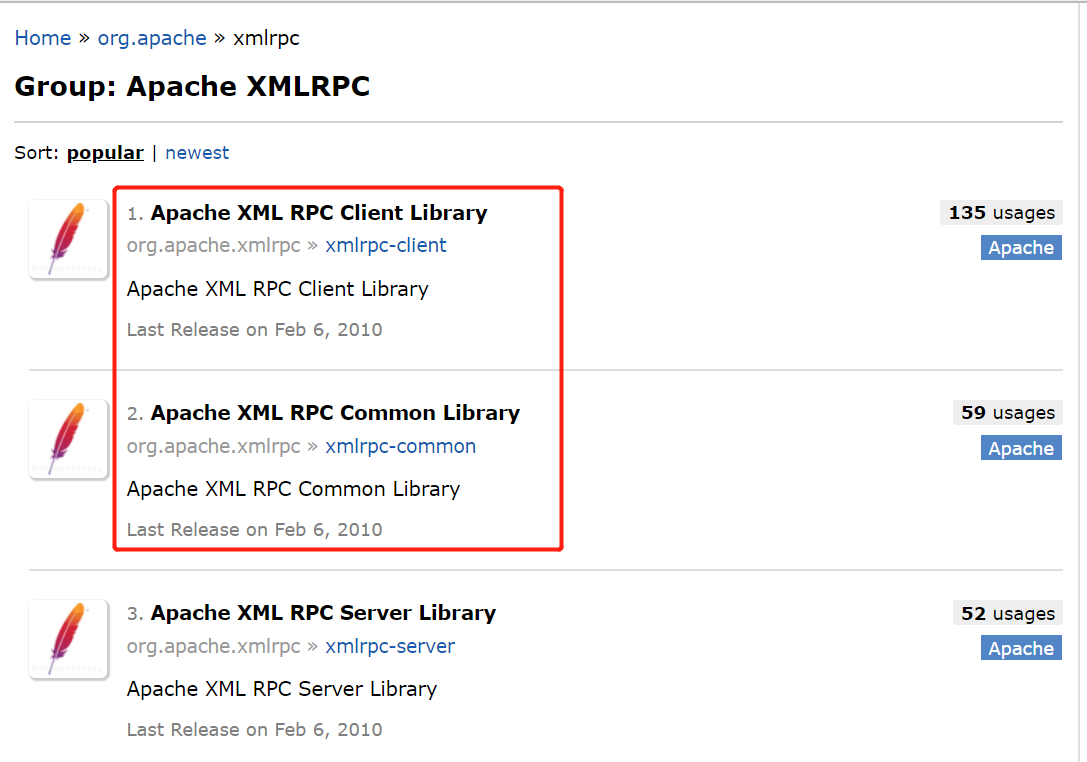Open org.apache breadcrumb link
This screenshot has width=1087, height=762.
click(x=152, y=38)
